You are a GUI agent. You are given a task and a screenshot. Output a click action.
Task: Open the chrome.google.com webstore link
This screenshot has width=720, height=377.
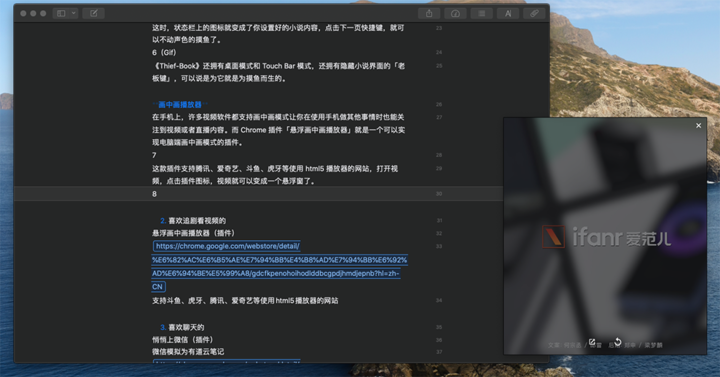click(x=227, y=246)
